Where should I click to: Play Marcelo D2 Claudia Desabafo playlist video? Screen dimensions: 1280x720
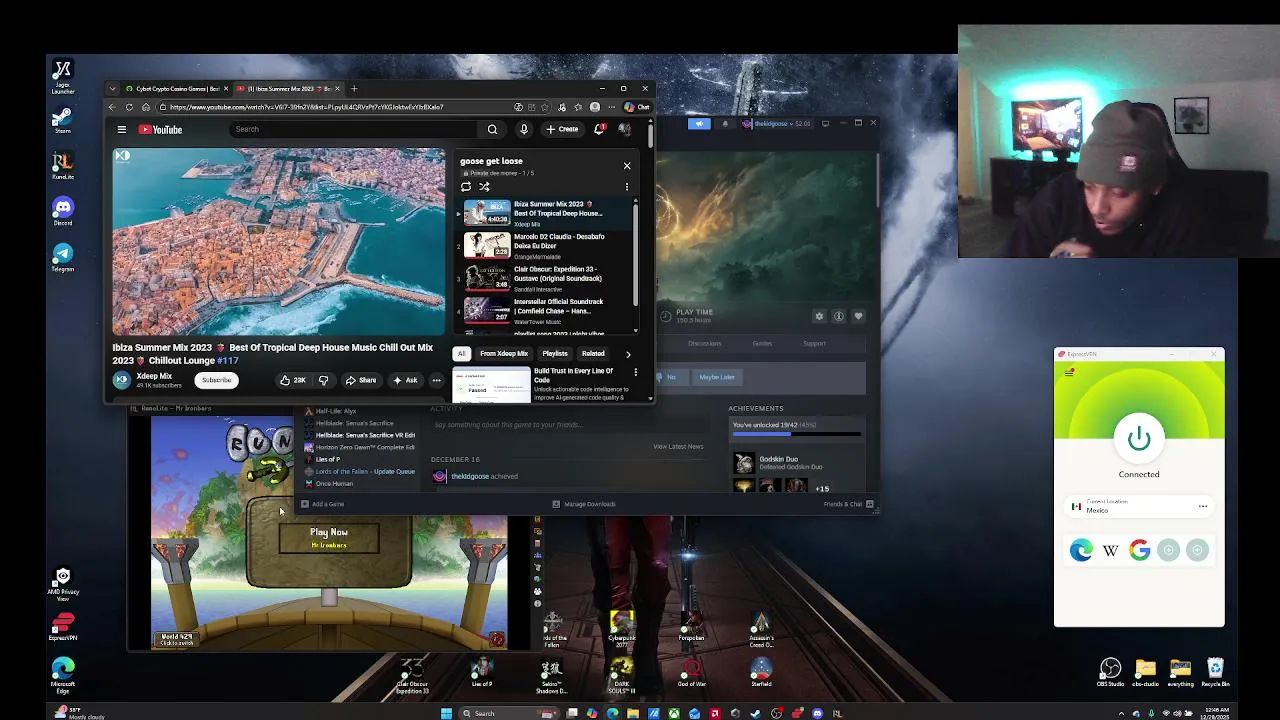(546, 246)
